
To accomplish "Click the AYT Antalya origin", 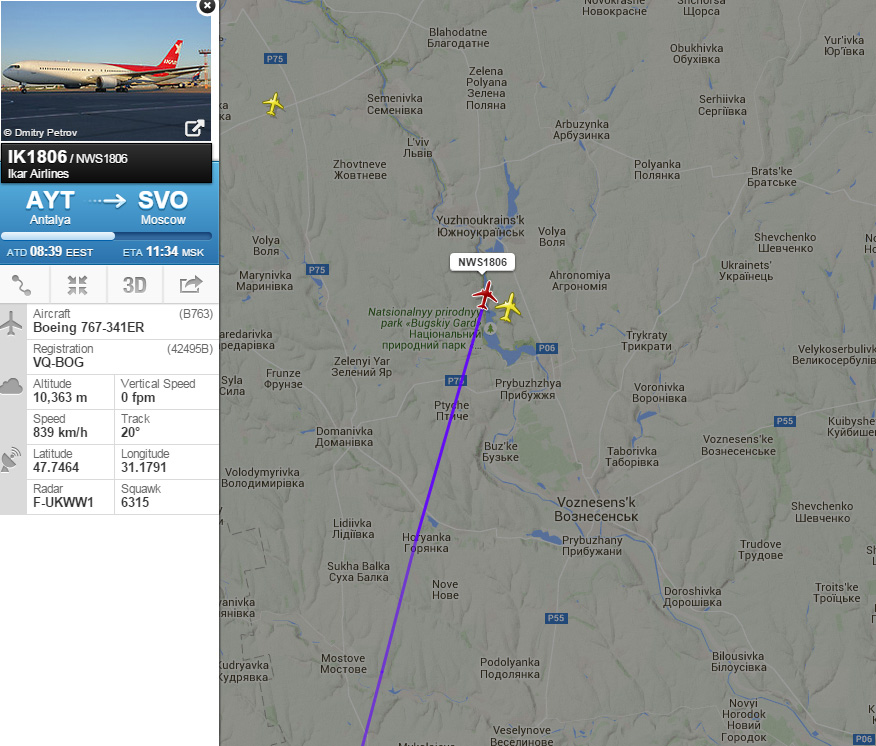I will tap(50, 207).
